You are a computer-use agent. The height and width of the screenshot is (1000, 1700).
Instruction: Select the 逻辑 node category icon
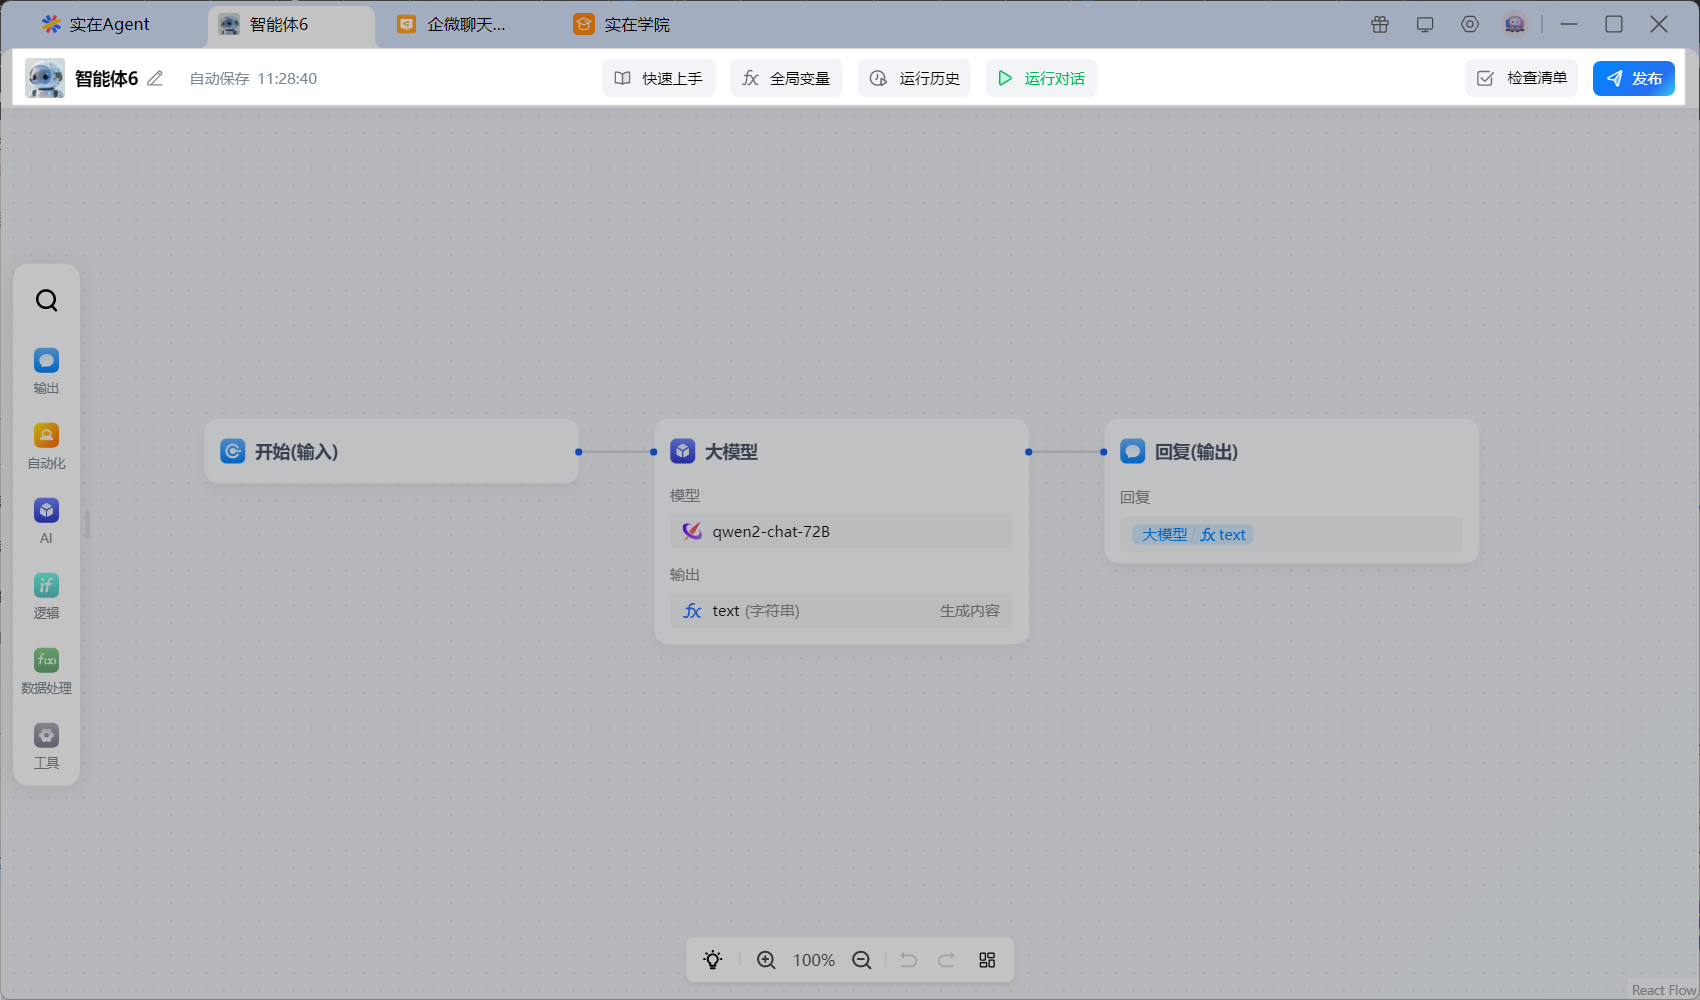46,585
